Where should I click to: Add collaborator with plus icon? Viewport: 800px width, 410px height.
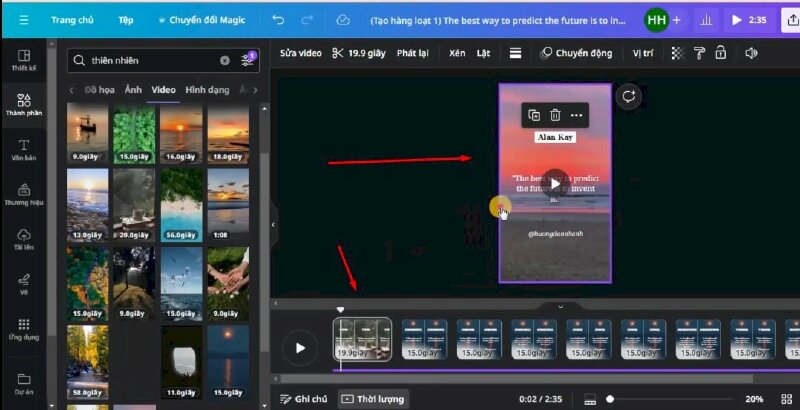point(677,20)
